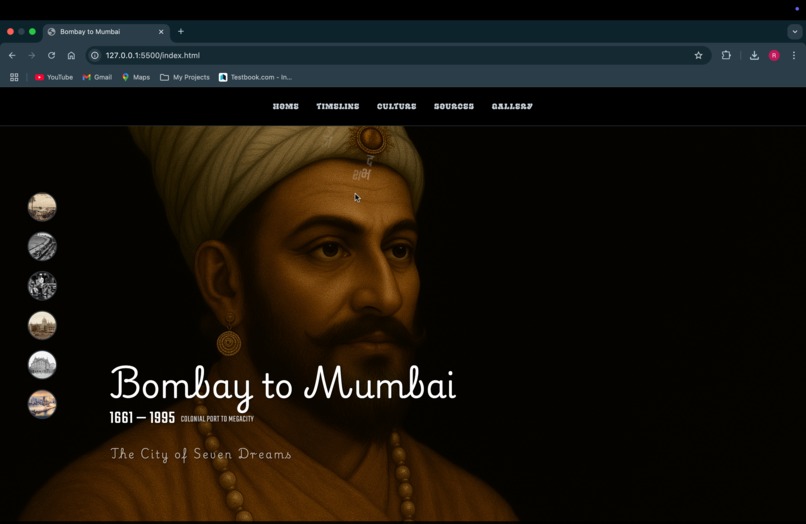The width and height of the screenshot is (806, 524).
Task: View site information icon in address bar
Action: click(95, 56)
